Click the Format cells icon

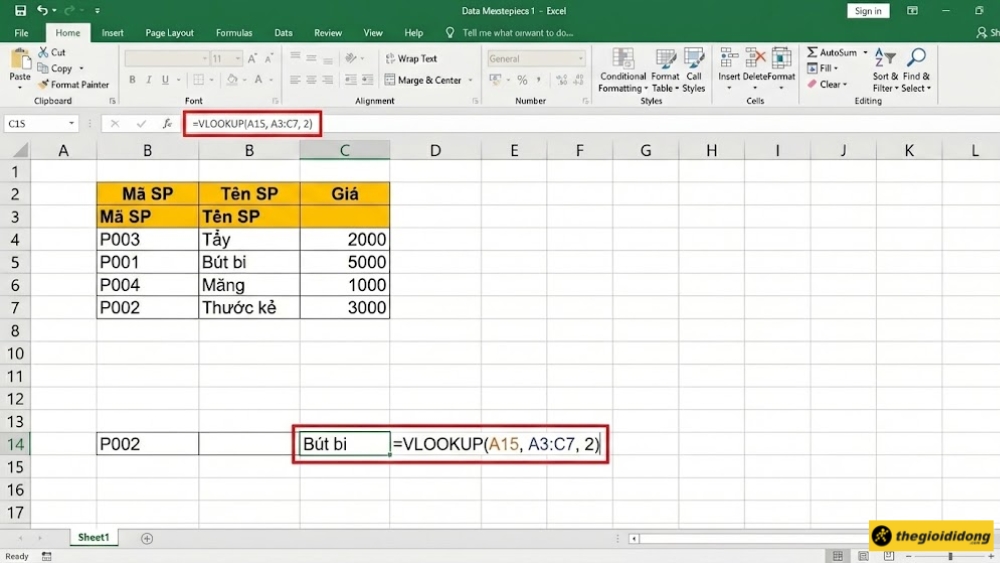(x=781, y=59)
